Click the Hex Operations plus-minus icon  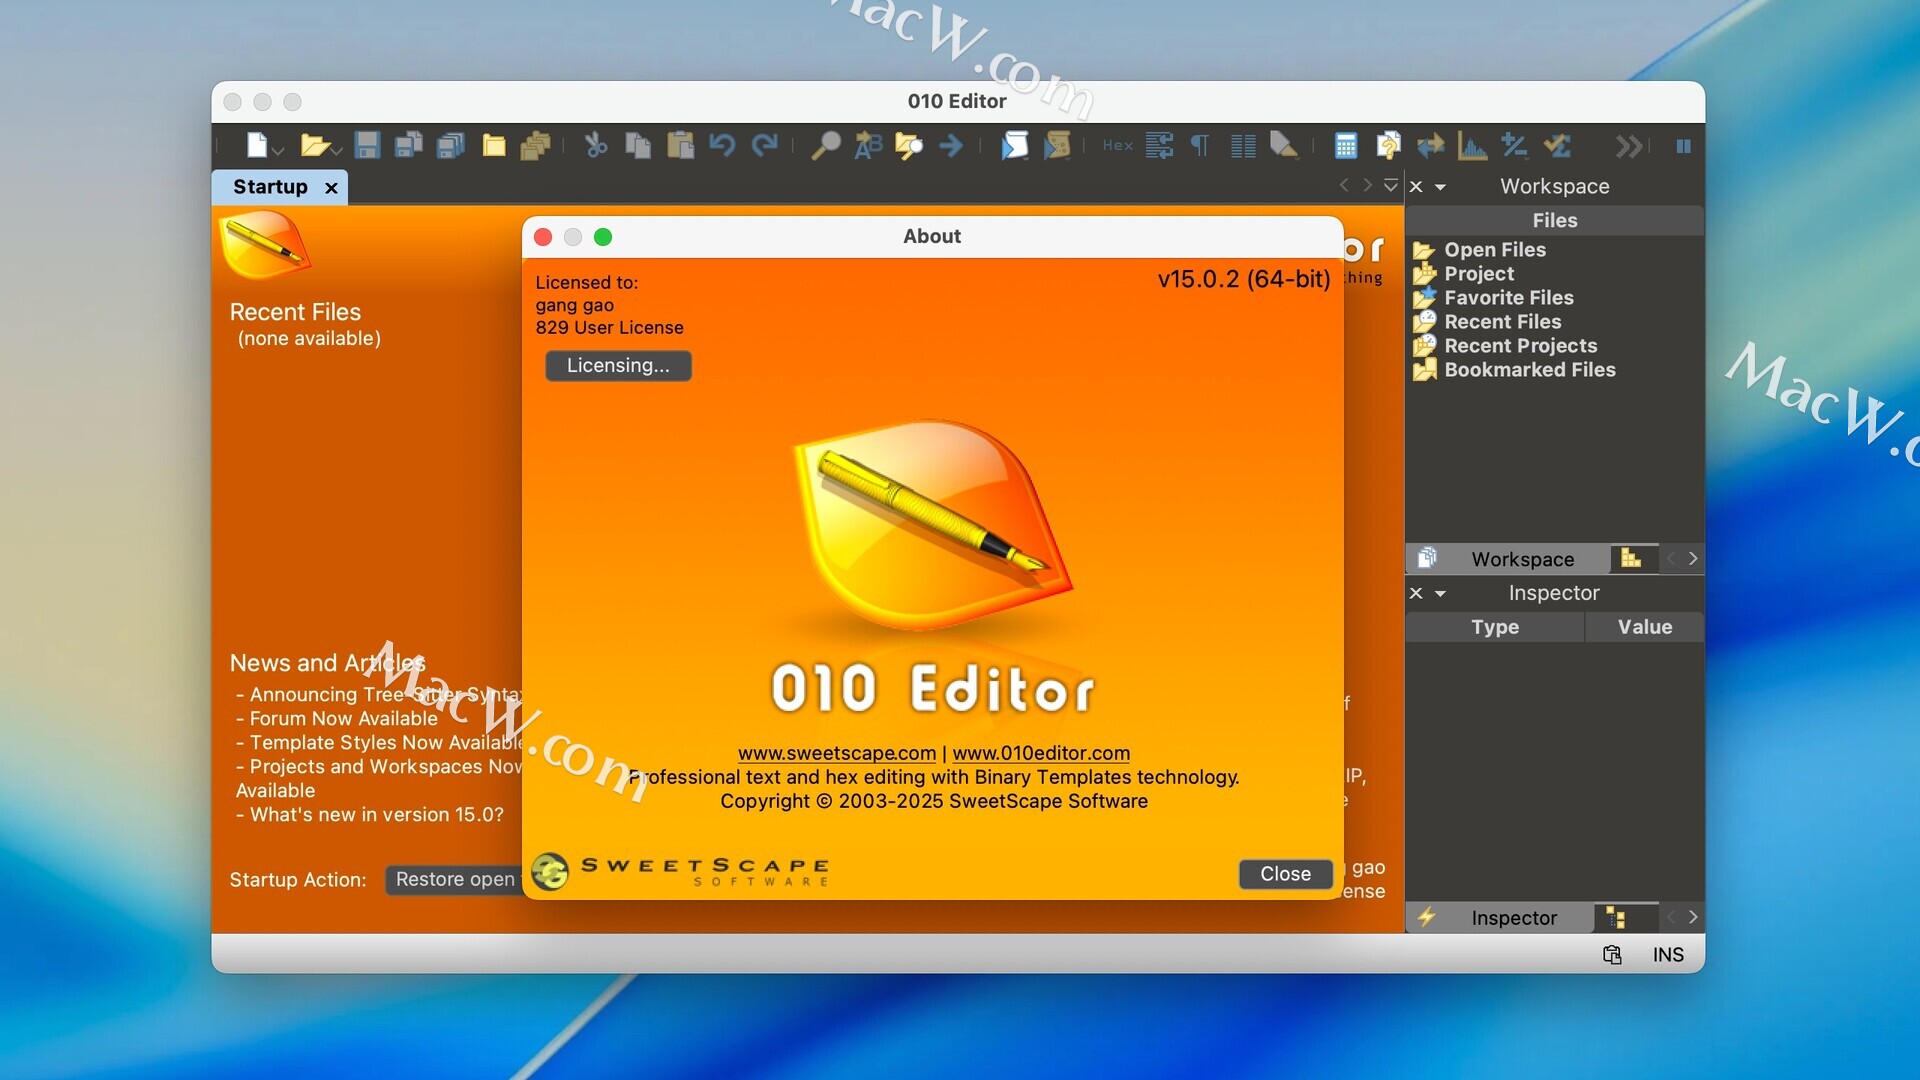tap(1514, 146)
